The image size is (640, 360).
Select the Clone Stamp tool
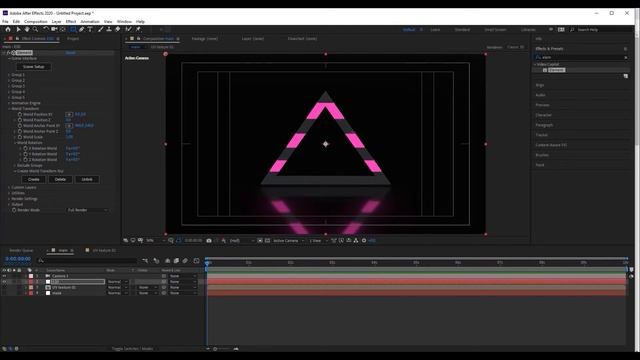(x=109, y=29)
